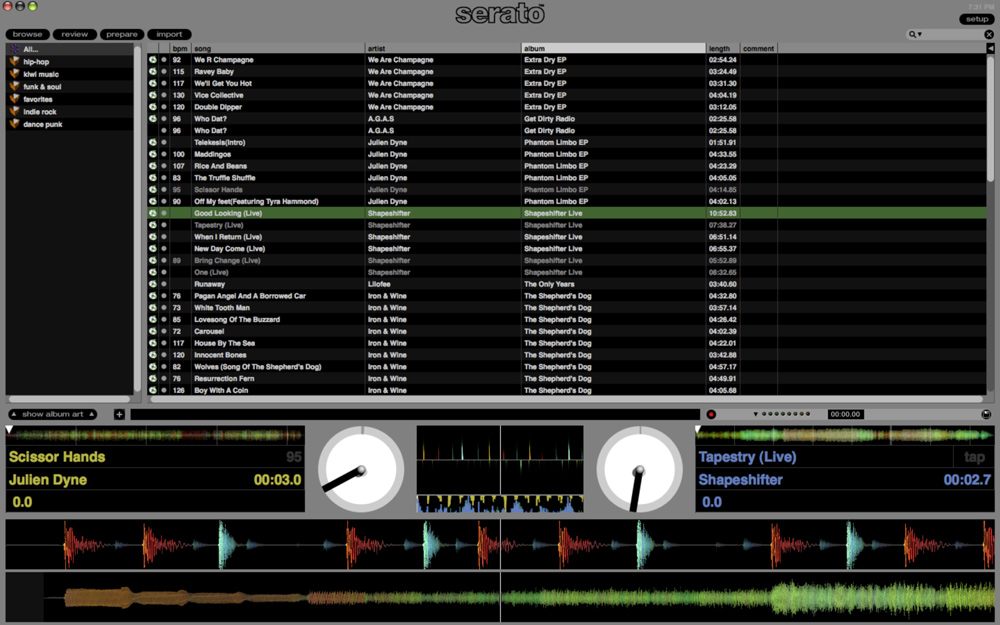1000x625 pixels.
Task: Click the plus icon to add a crate
Action: coord(119,415)
